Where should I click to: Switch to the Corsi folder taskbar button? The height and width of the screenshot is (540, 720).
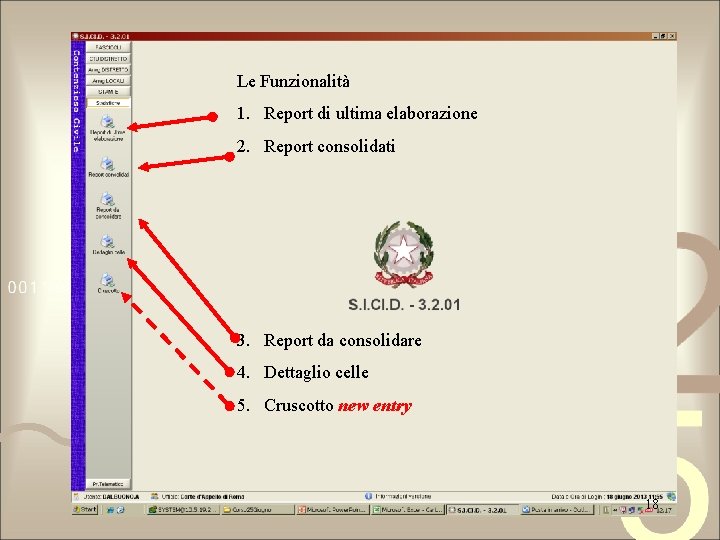pyautogui.click(x=258, y=510)
